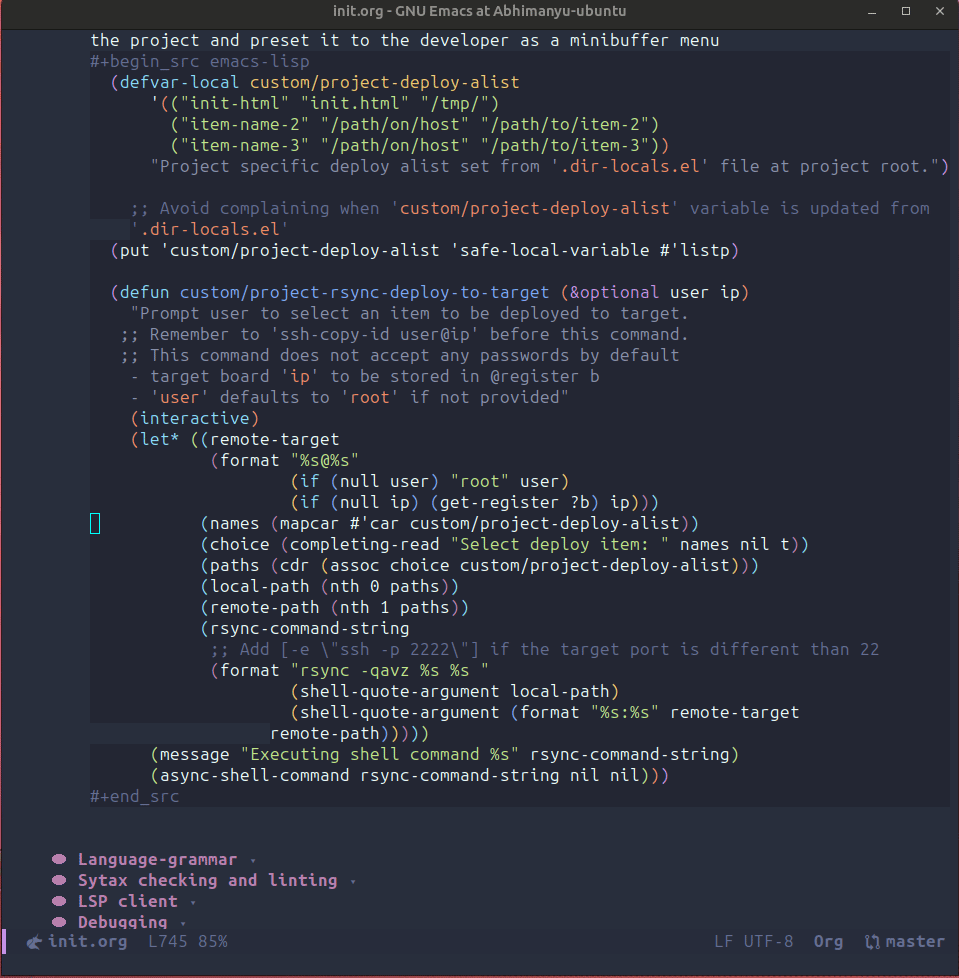Screen dimensions: 959x978
Task: Click the cursor box at names line start
Action: coord(95,523)
